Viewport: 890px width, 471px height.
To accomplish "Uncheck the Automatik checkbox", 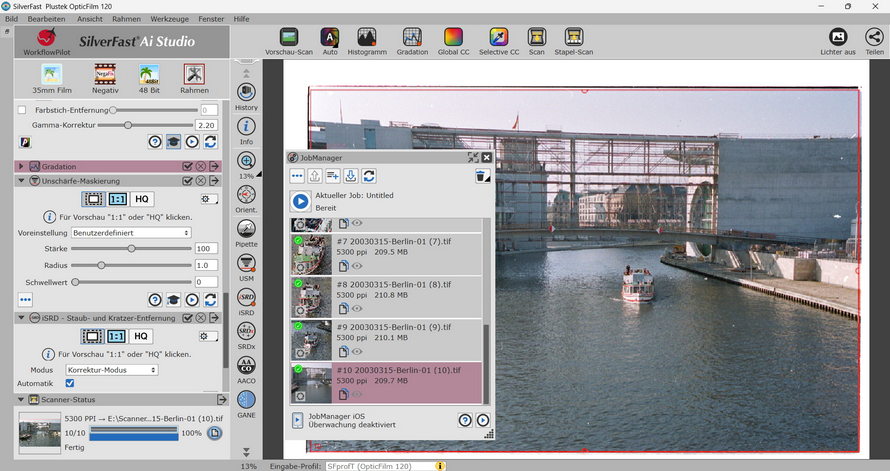I will pos(70,383).
